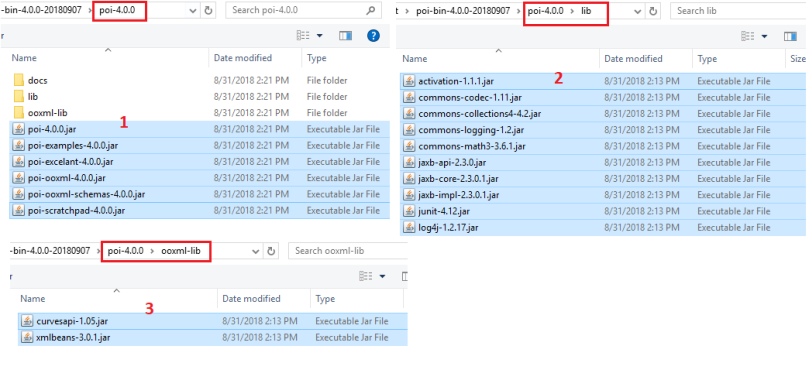Open address history dropdown in lib window
The height and width of the screenshot is (370, 809).
pyautogui.click(x=638, y=11)
